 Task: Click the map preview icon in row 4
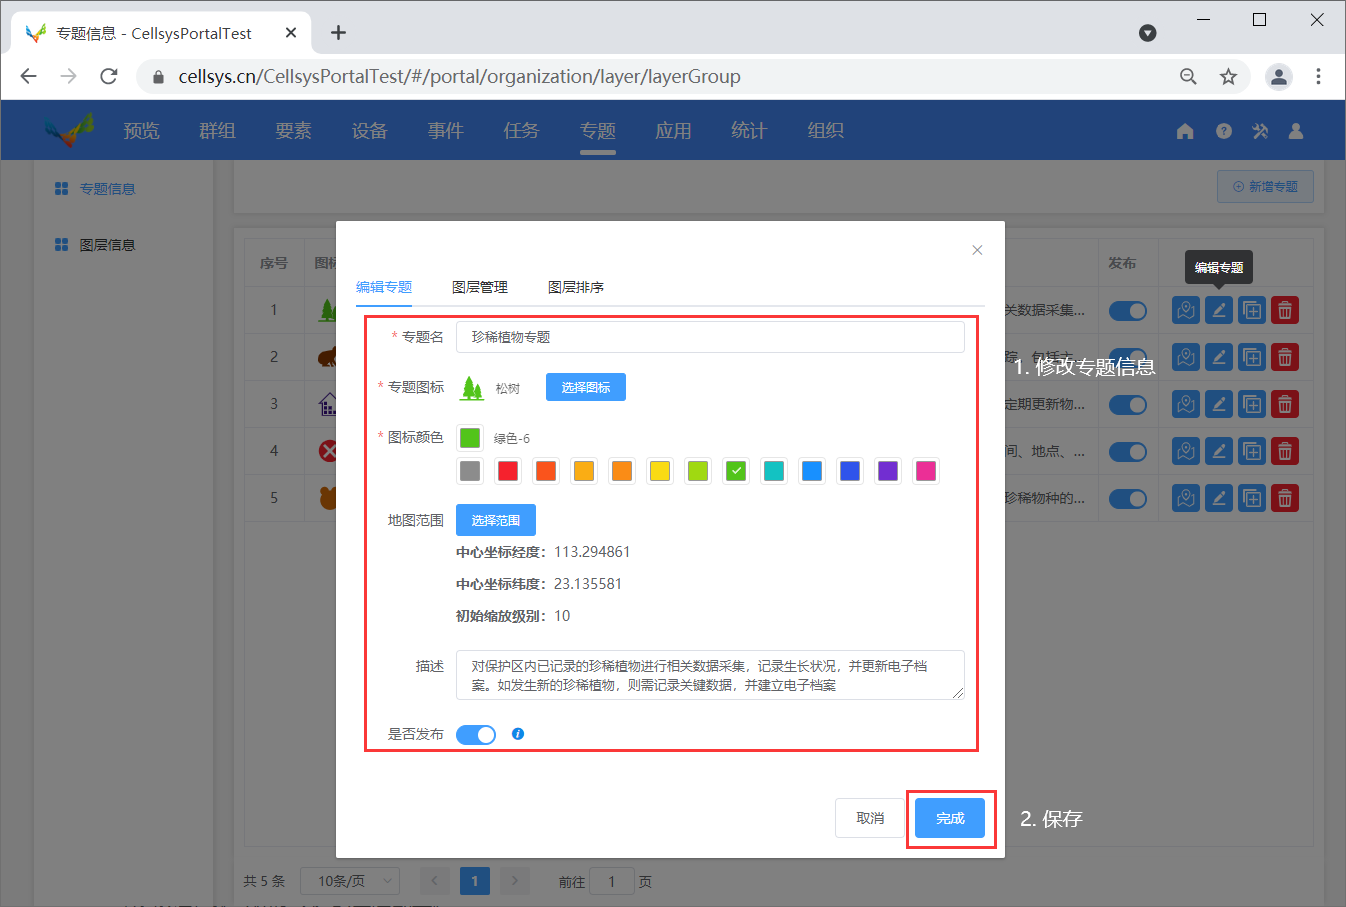(1186, 451)
